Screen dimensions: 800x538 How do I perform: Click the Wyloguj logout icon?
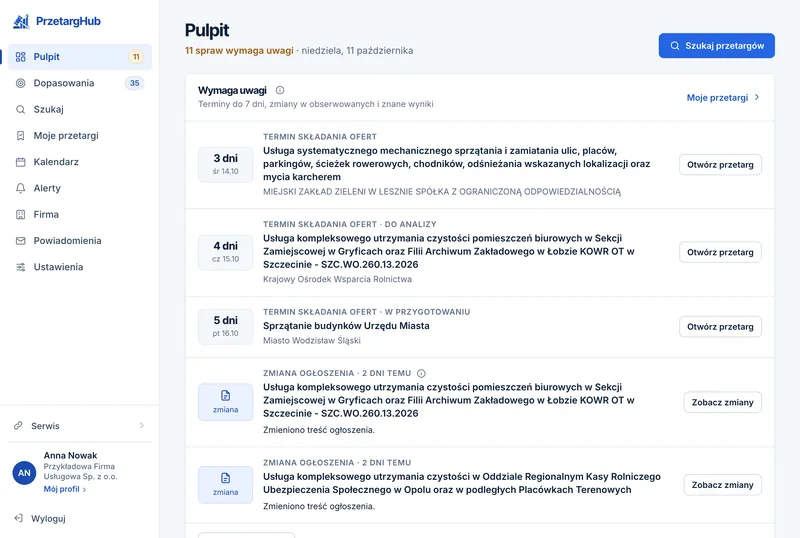click(x=18, y=519)
